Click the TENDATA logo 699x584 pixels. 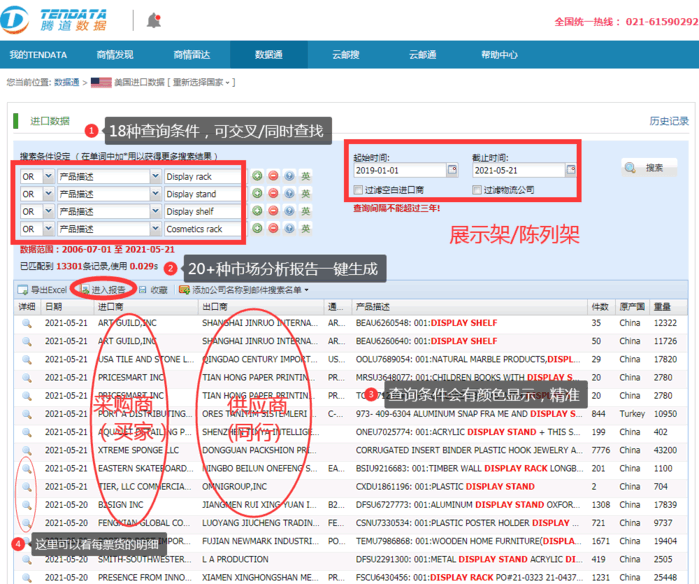point(53,20)
